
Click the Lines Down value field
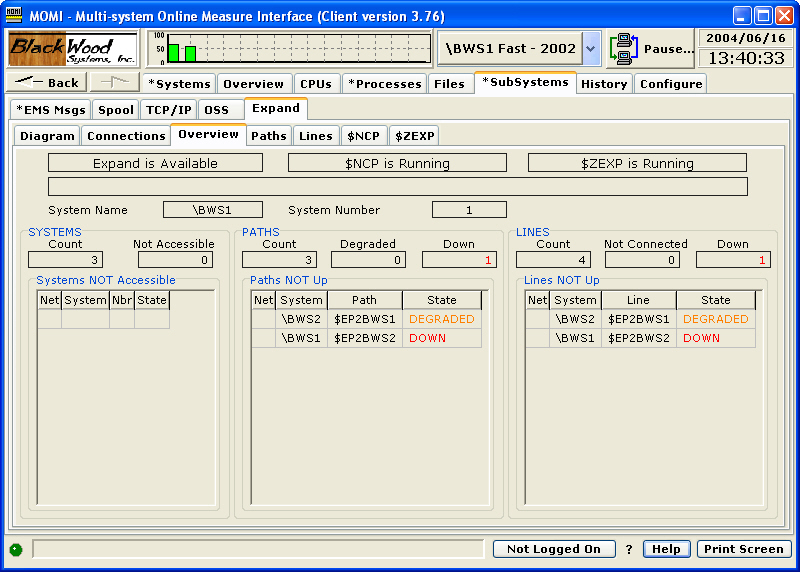pyautogui.click(x=733, y=260)
